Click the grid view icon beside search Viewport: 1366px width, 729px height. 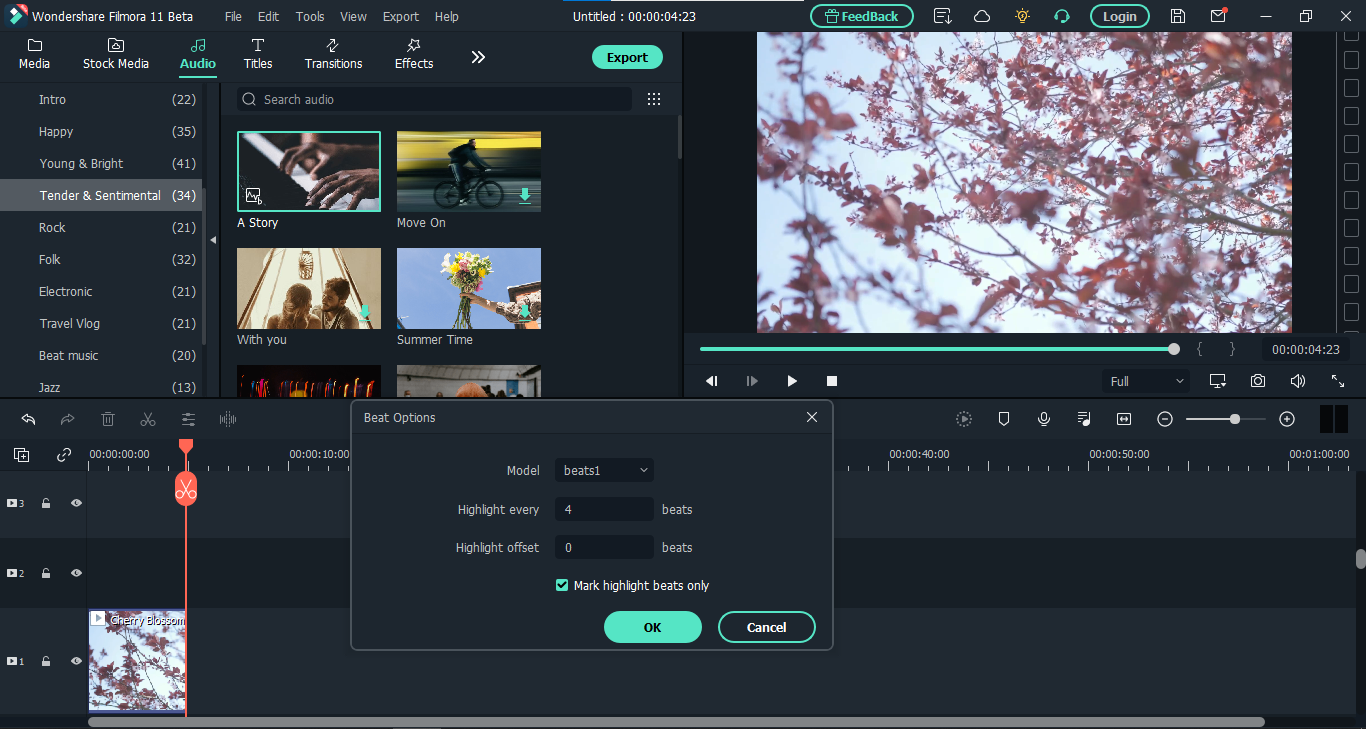click(x=654, y=99)
